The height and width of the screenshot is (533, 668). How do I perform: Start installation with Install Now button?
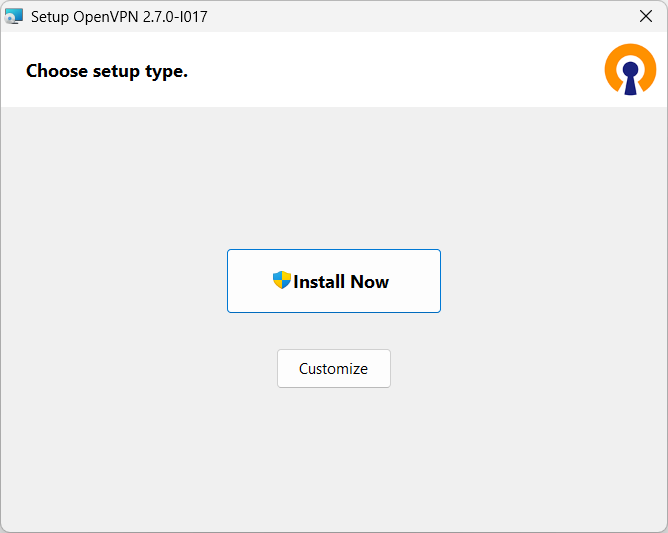334,281
